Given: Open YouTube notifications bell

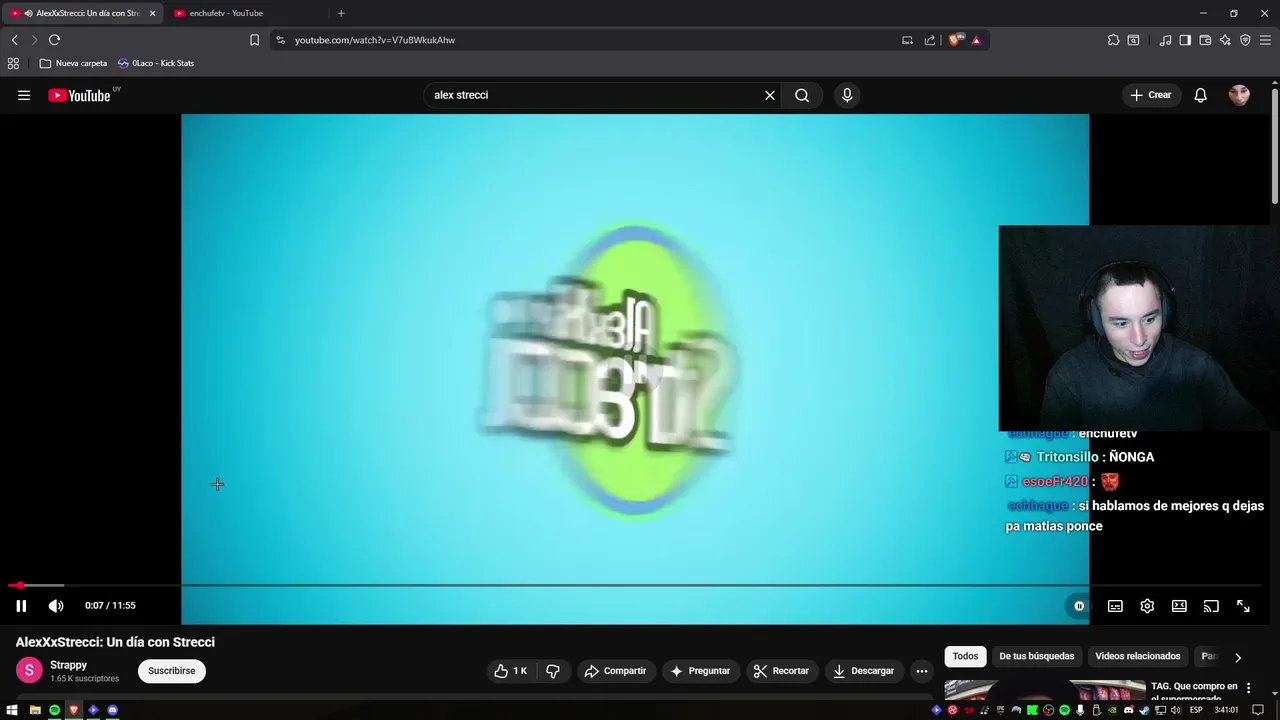Looking at the screenshot, I should point(1201,95).
